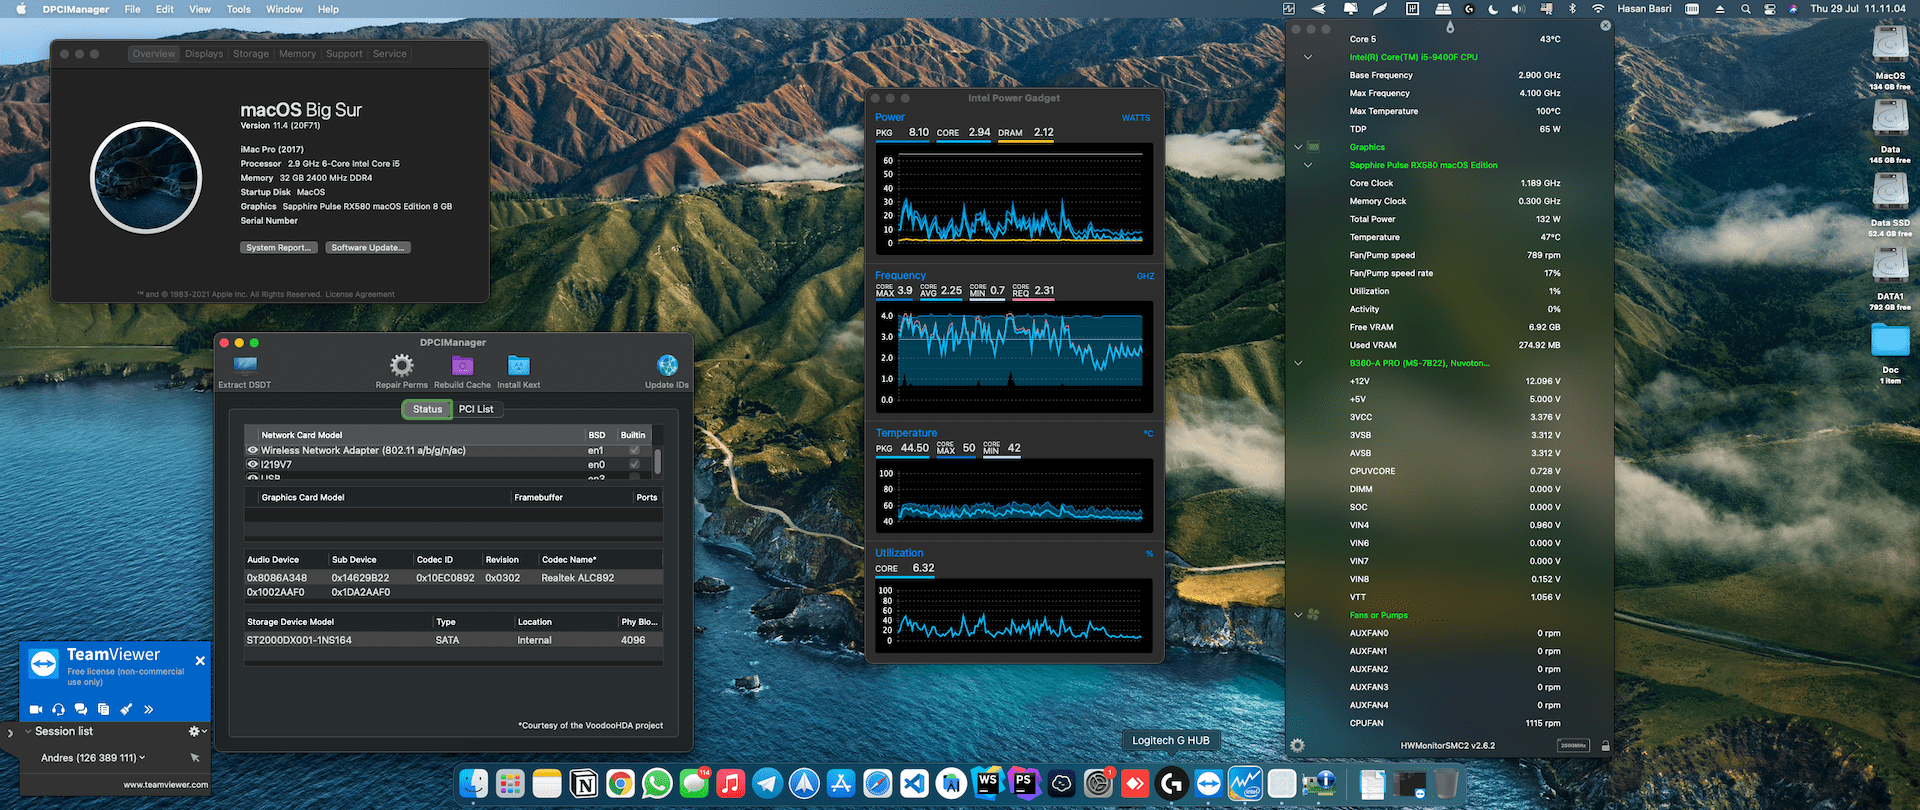This screenshot has height=810, width=1920.
Task: Toggle Do Not Disturb moon in menu bar
Action: 1493,8
